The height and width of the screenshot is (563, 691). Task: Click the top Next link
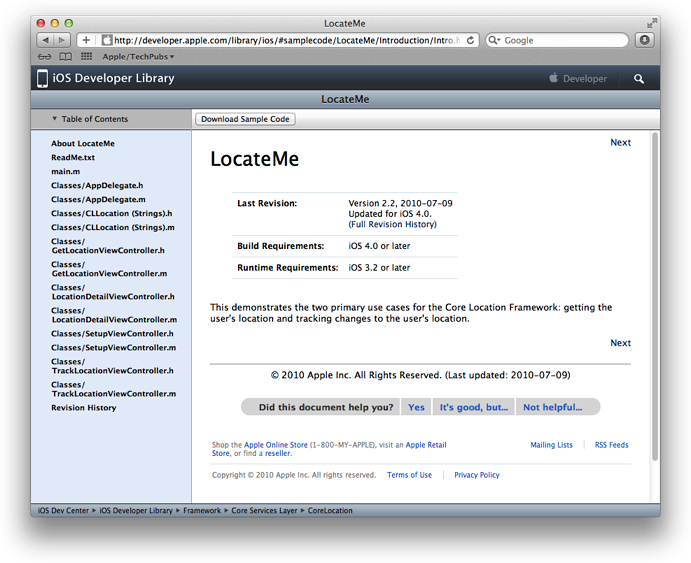(x=620, y=142)
